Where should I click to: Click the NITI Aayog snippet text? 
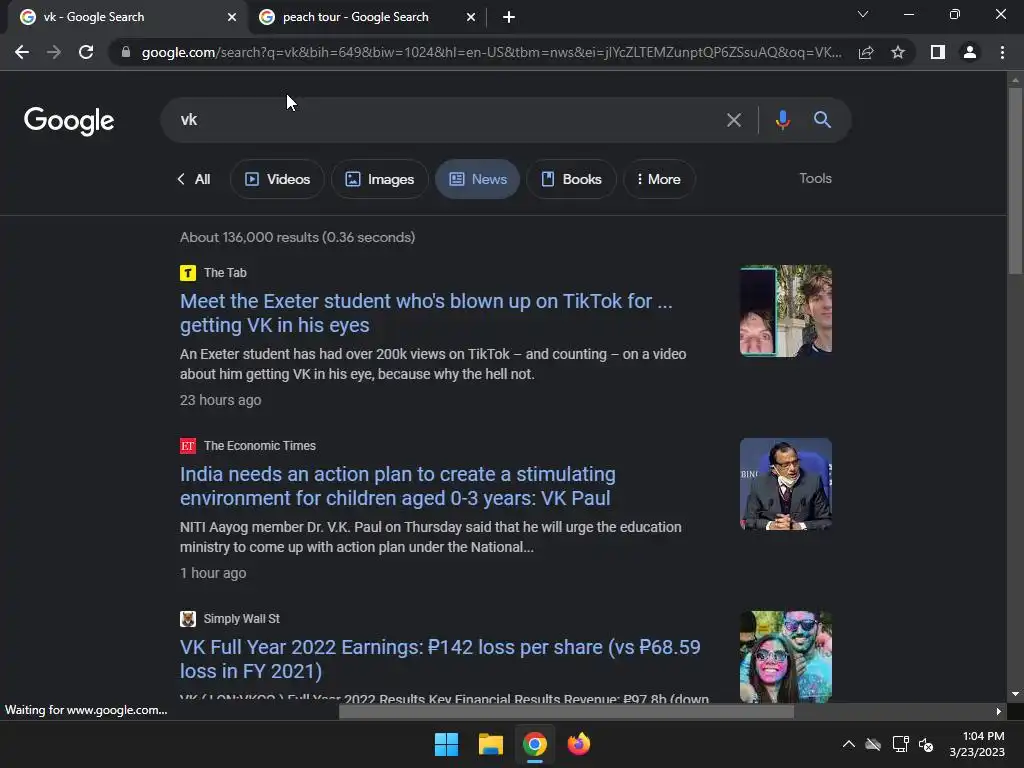click(431, 537)
